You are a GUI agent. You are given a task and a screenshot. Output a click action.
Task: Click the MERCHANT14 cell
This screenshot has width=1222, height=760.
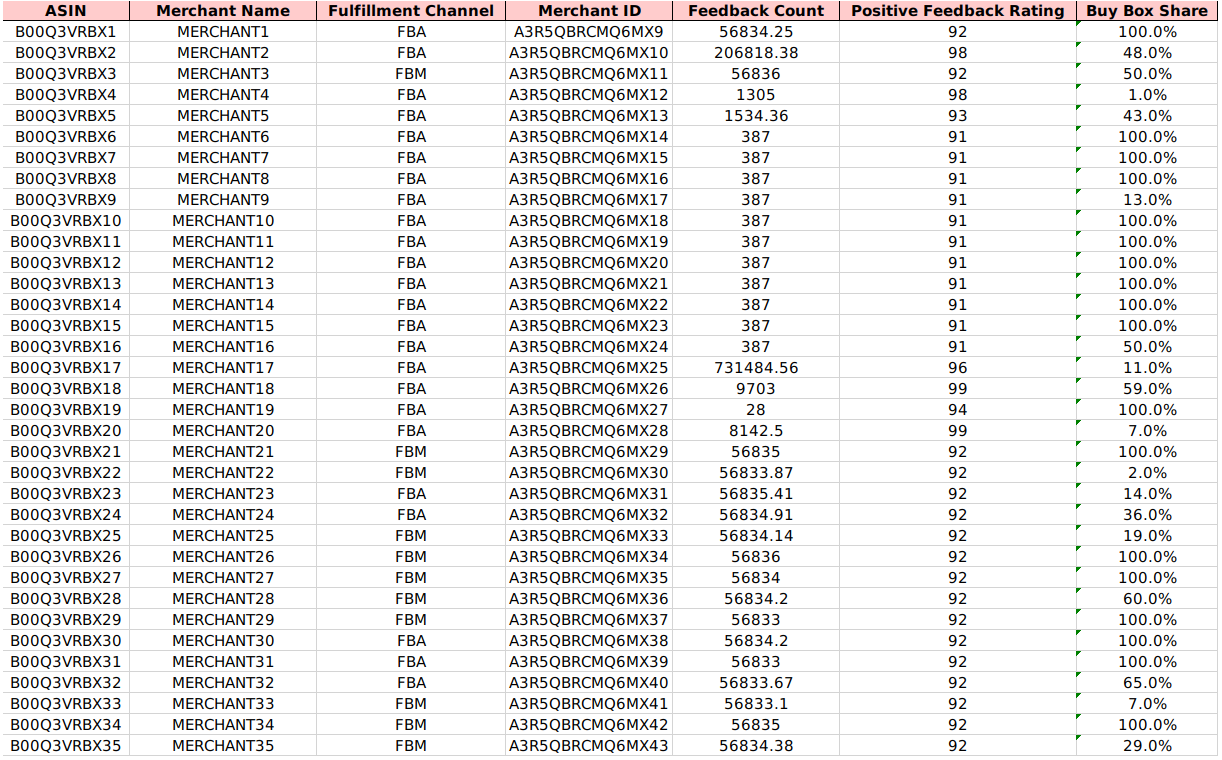[224, 305]
